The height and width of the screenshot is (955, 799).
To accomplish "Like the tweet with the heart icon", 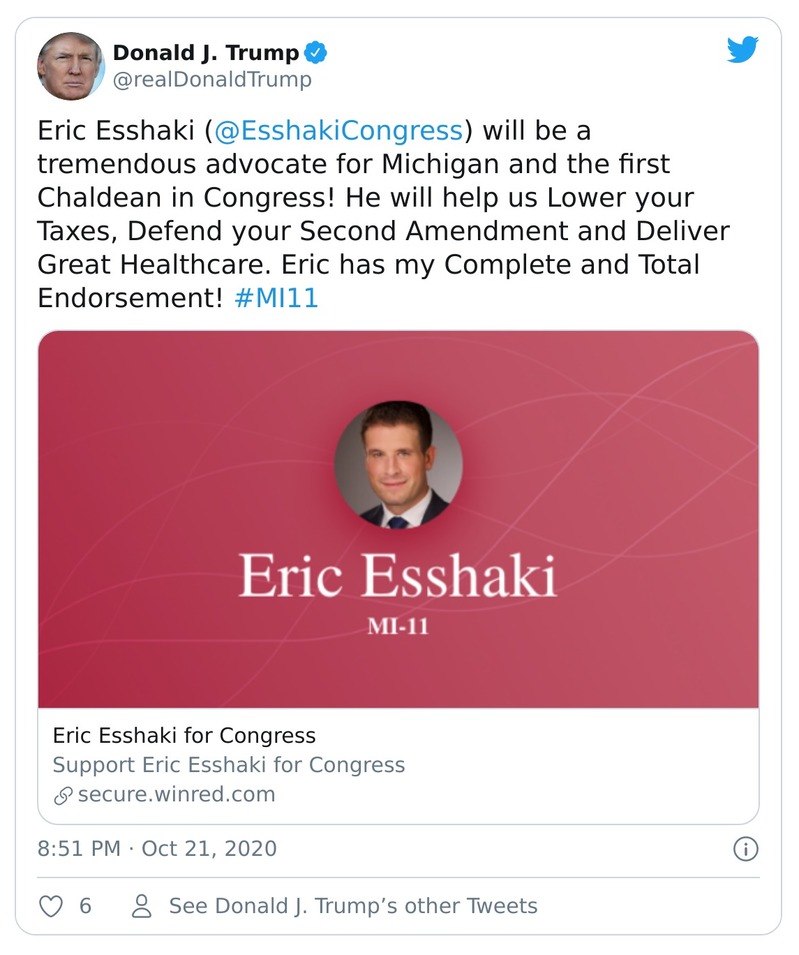I will coord(50,906).
